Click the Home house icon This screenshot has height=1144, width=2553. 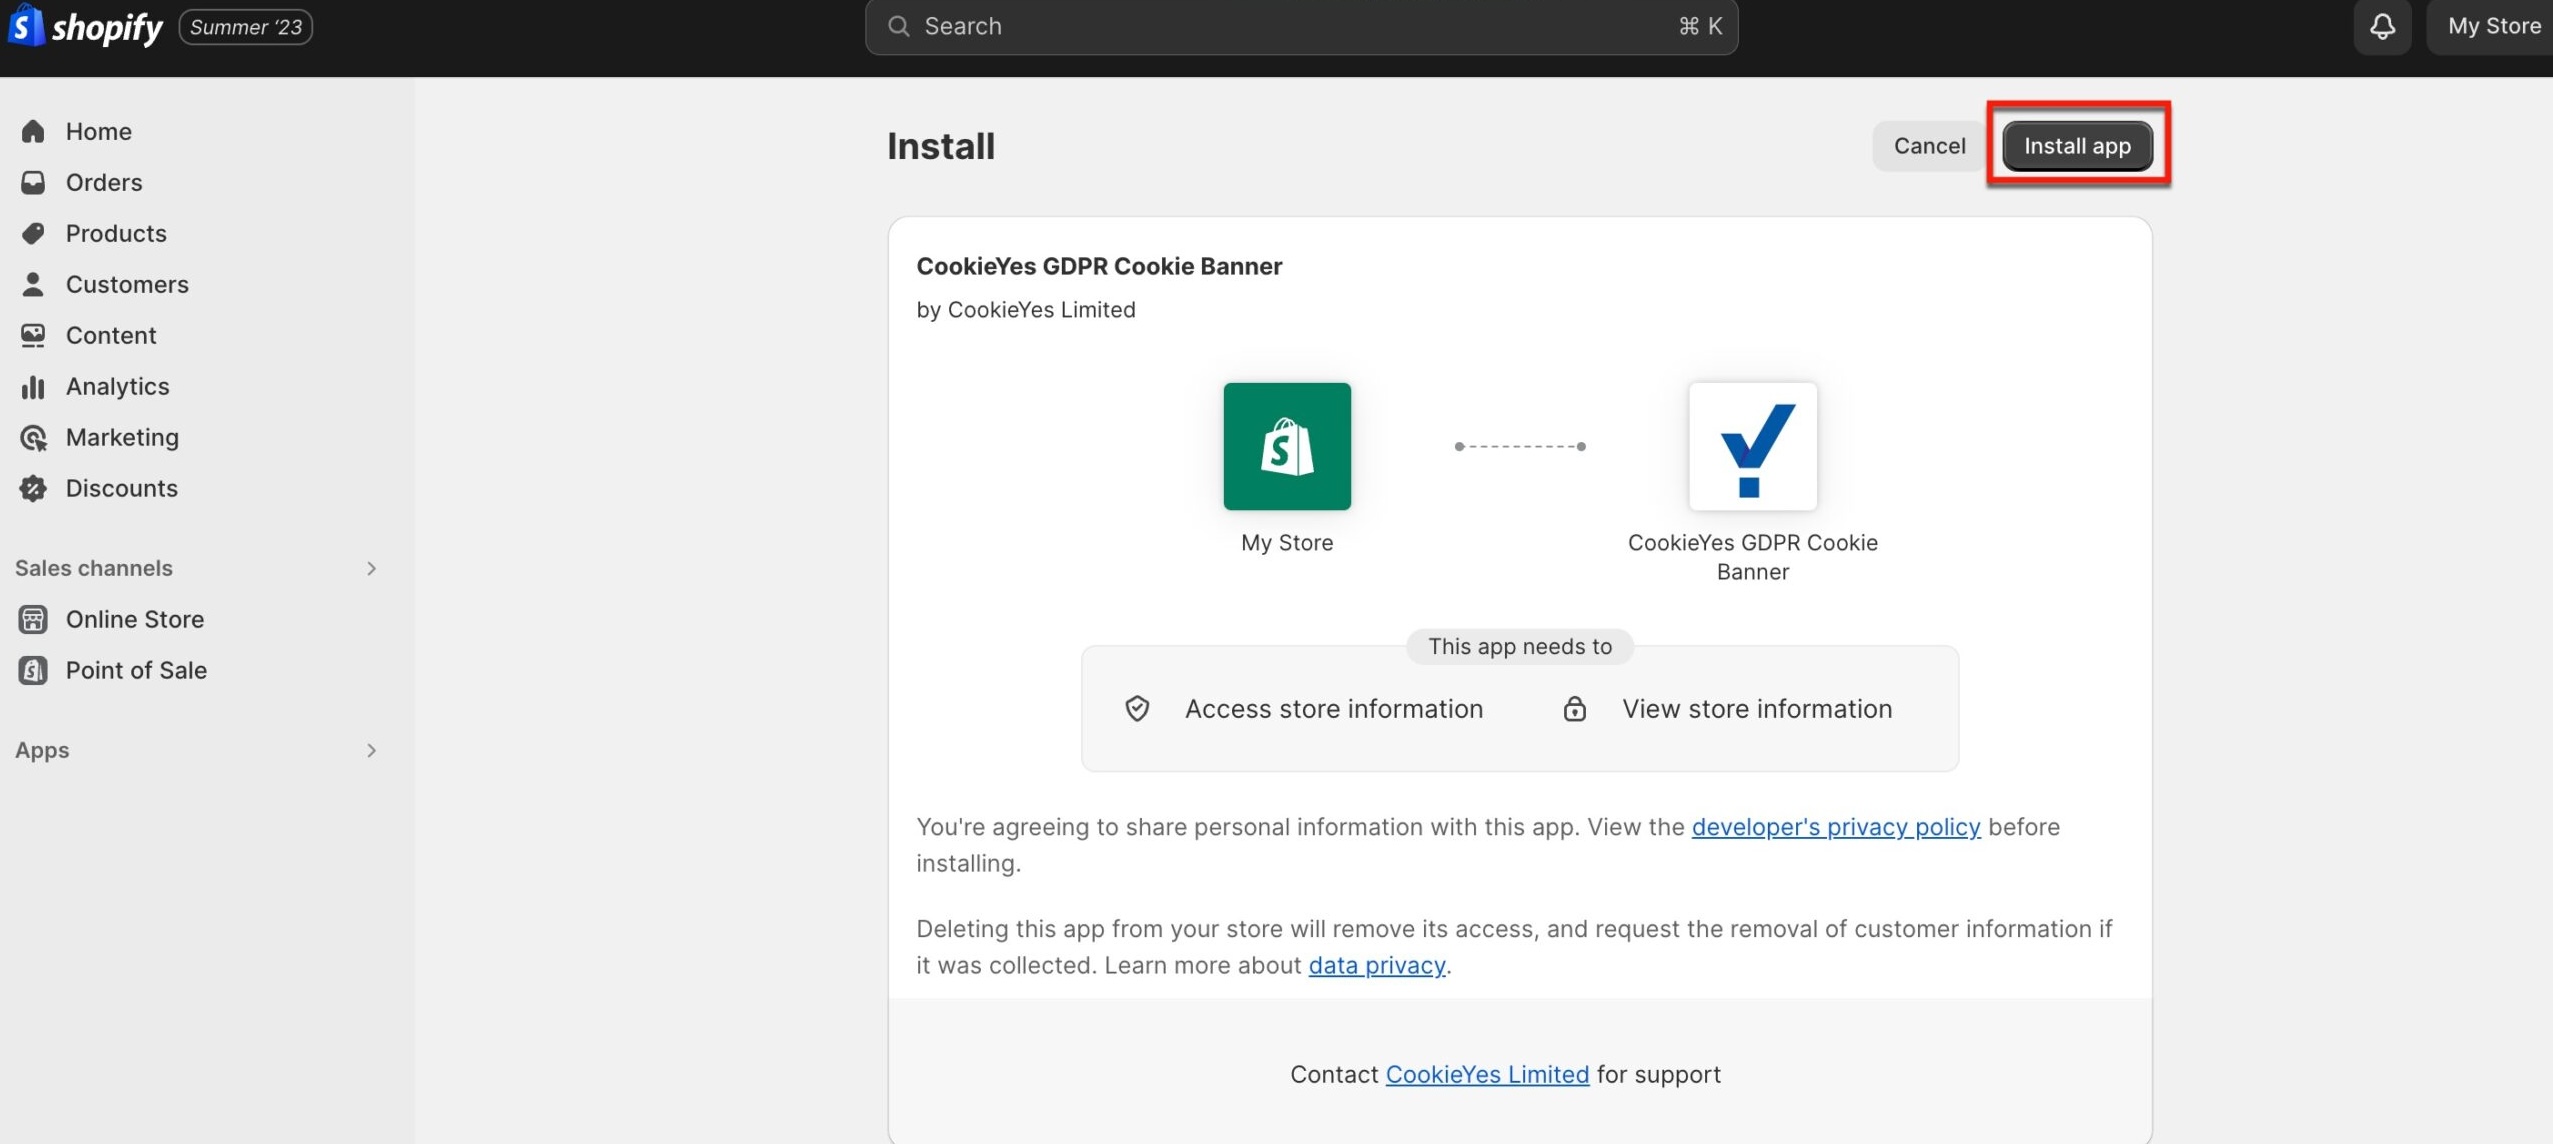(33, 131)
